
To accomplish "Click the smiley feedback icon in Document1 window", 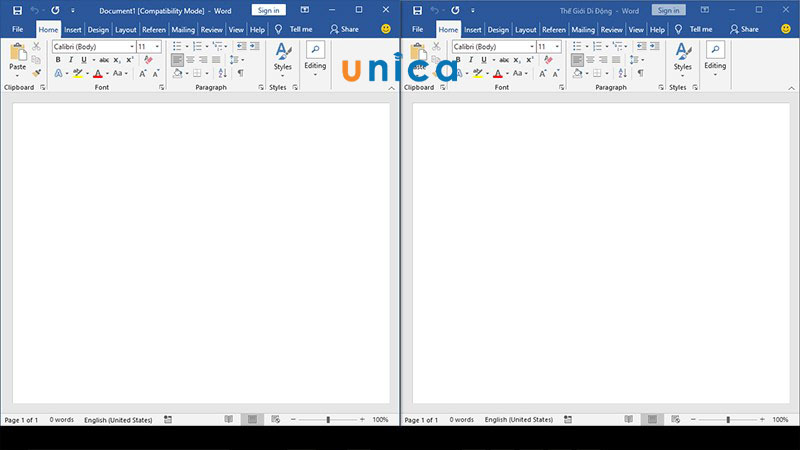I will click(386, 29).
